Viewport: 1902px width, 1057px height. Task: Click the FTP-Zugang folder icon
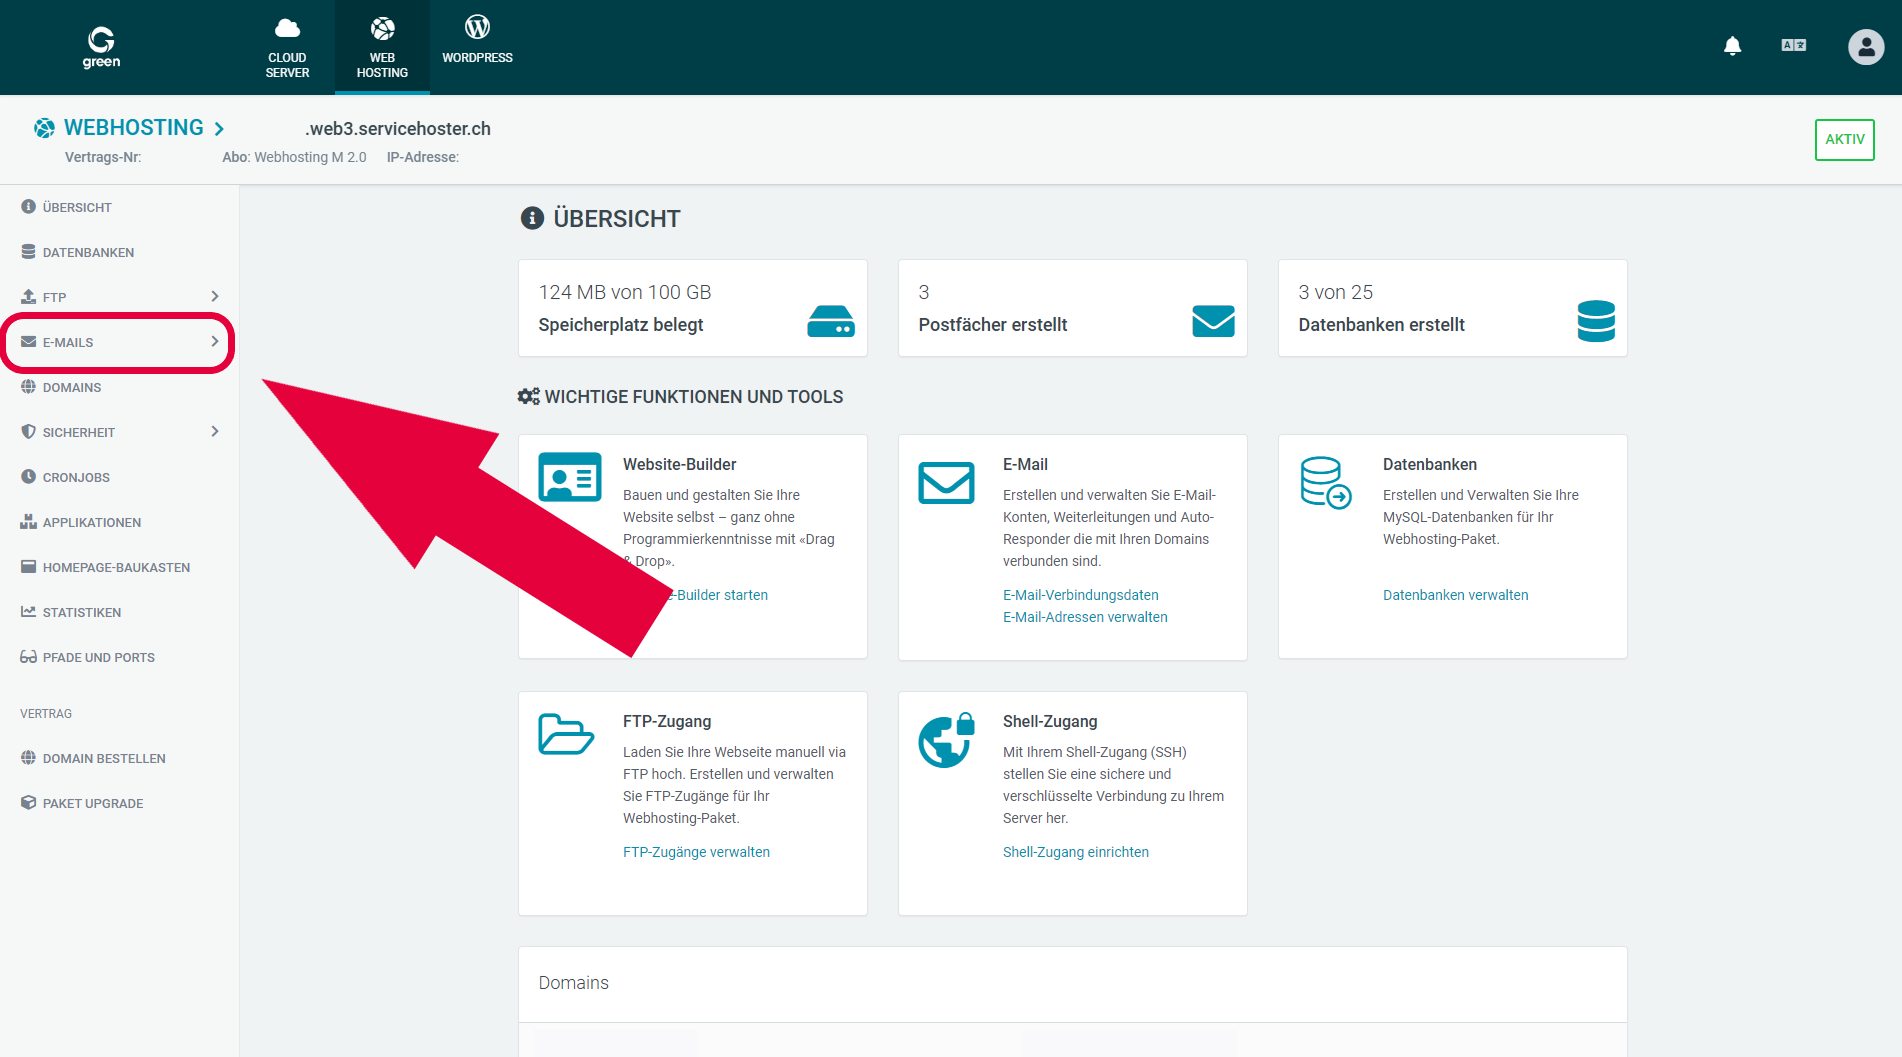pyautogui.click(x=565, y=735)
